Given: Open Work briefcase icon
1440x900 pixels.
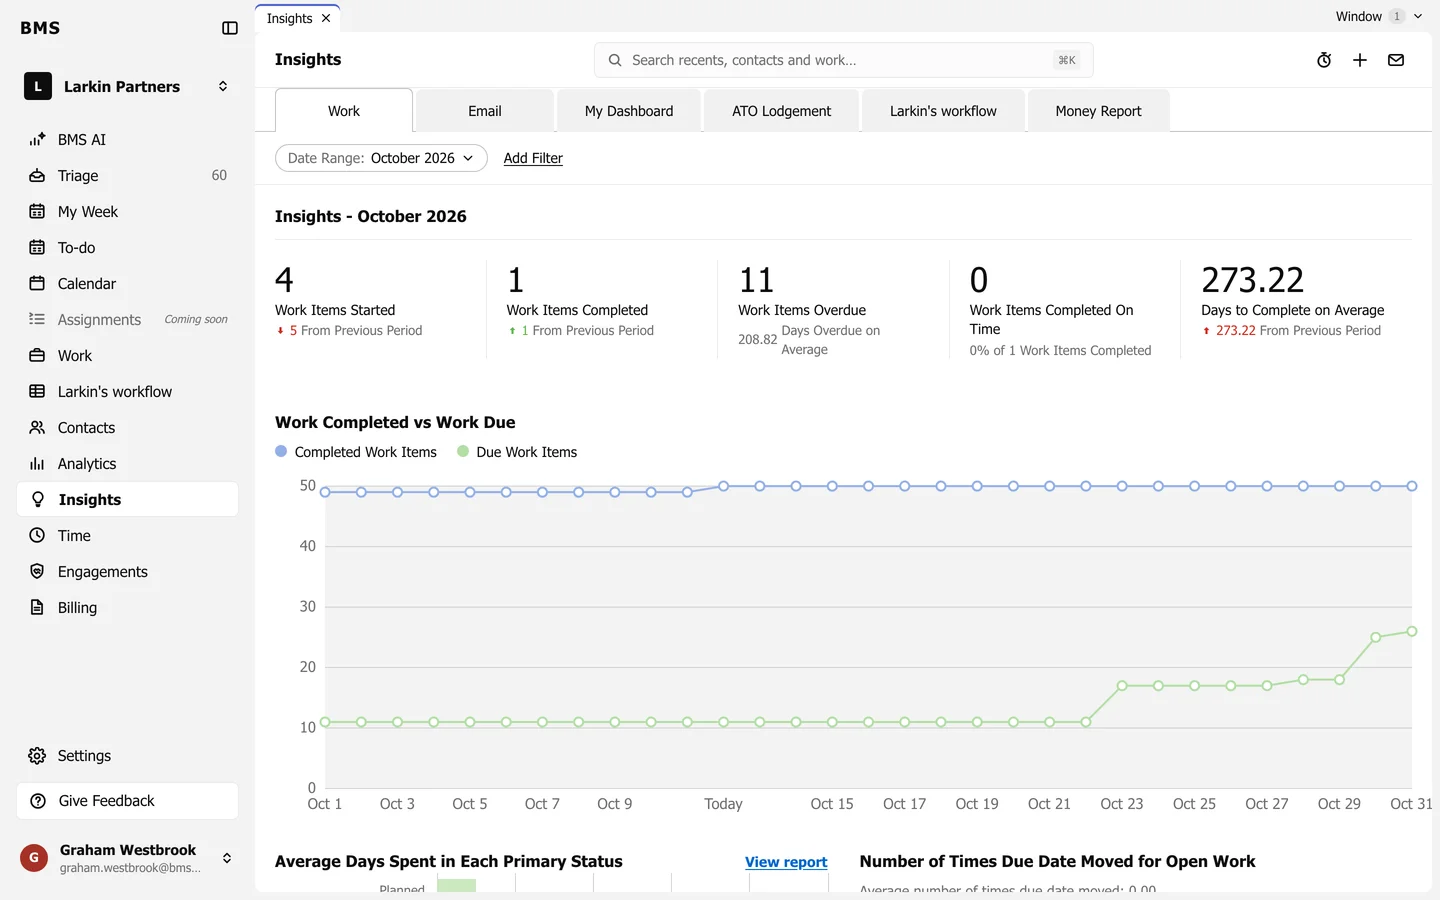Looking at the screenshot, I should pyautogui.click(x=37, y=356).
